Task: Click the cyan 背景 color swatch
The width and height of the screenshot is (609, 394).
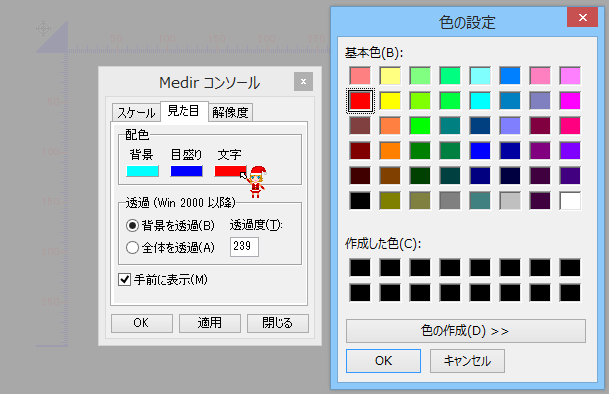Action: point(143,171)
